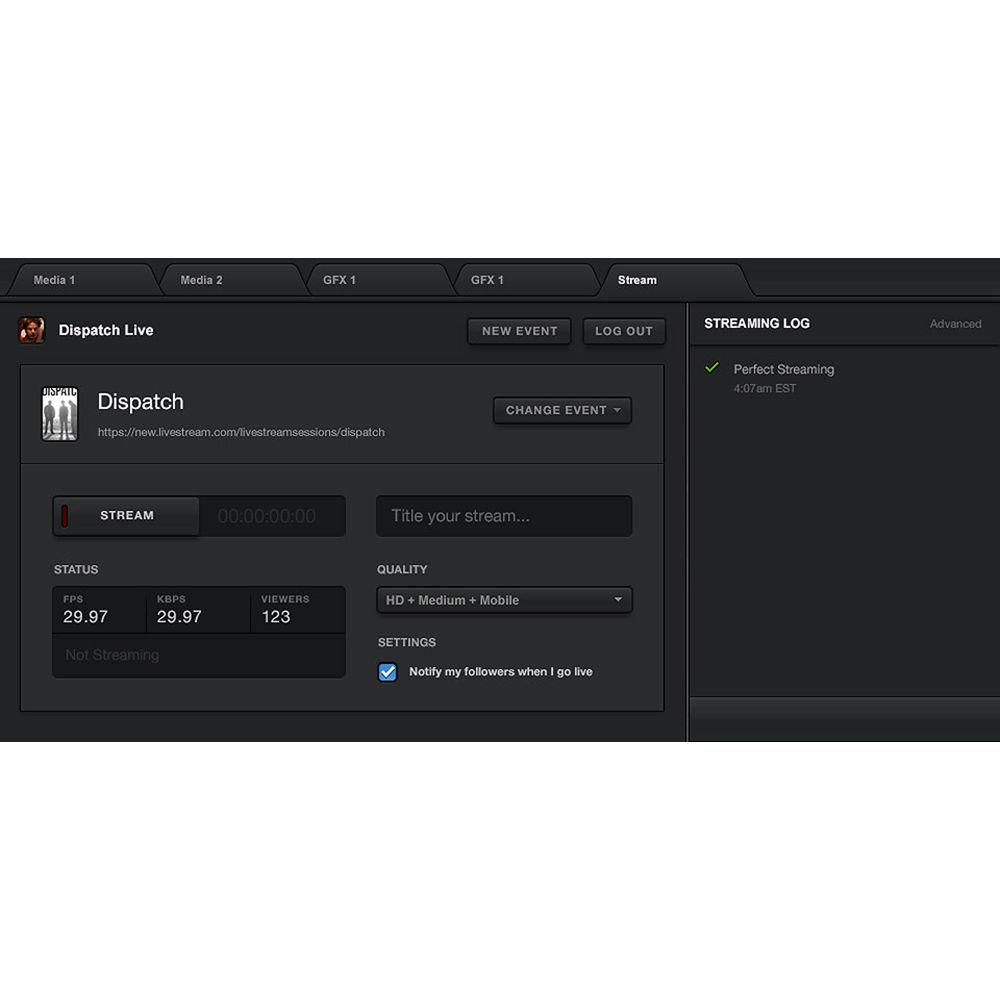Click the Title your stream input field
This screenshot has height=1000, width=1000.
pyautogui.click(x=504, y=516)
